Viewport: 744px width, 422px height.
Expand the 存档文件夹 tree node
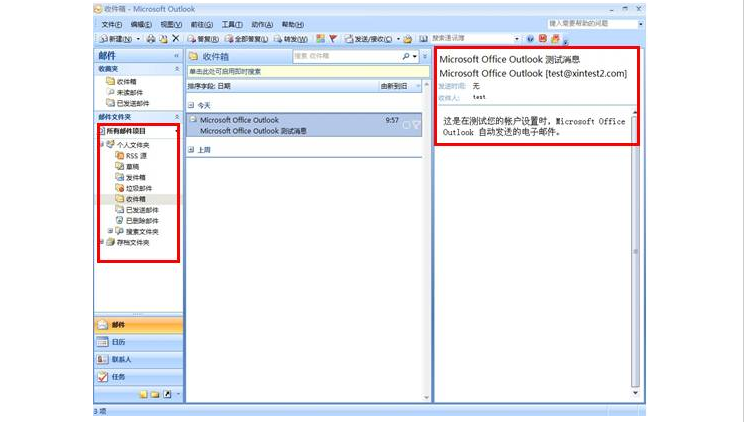[x=102, y=242]
